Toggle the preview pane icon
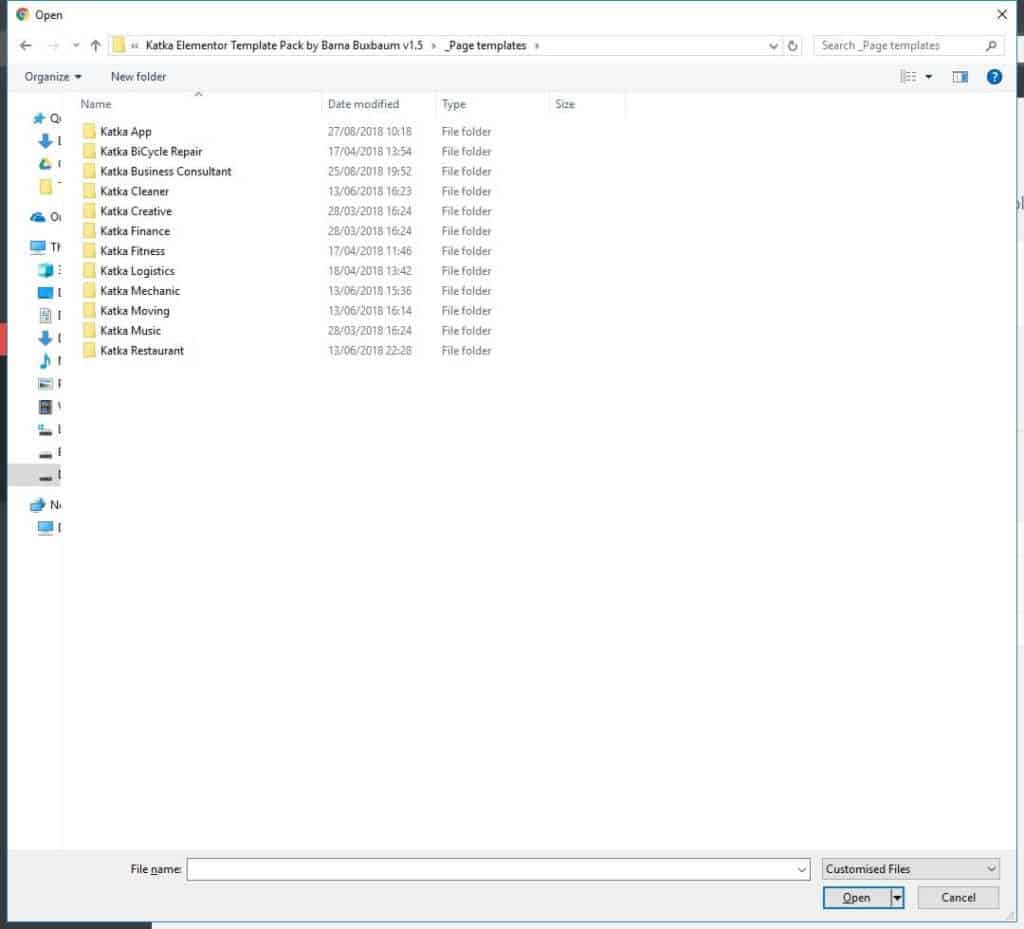The width and height of the screenshot is (1024, 929). pyautogui.click(x=960, y=77)
